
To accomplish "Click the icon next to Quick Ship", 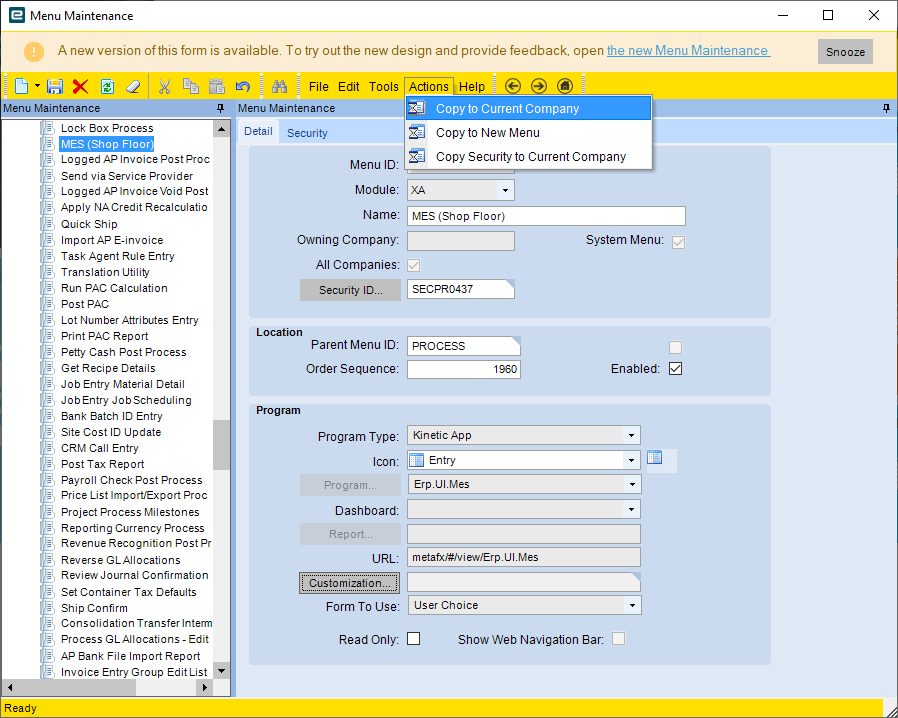I will point(48,224).
